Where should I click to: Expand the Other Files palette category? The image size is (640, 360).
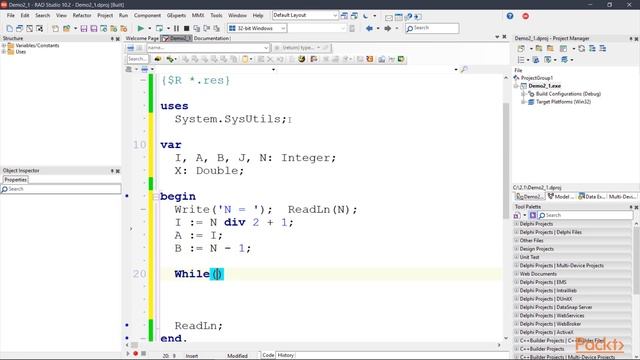[516, 240]
